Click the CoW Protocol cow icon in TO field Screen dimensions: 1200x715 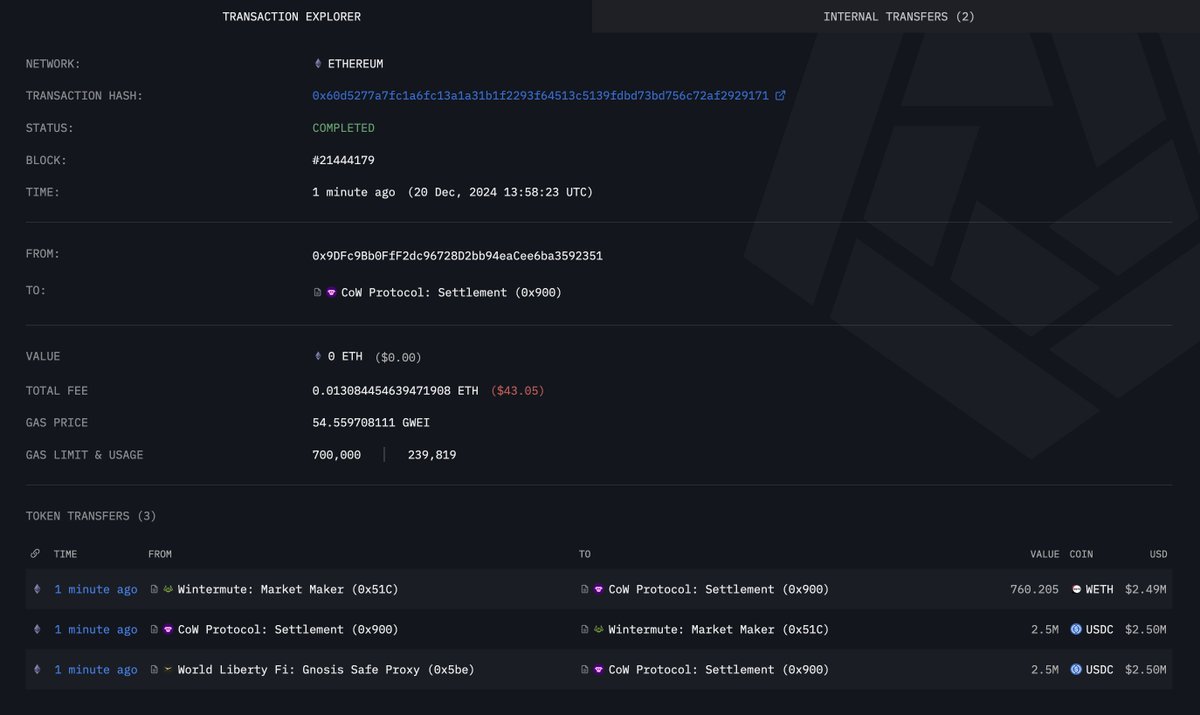click(330, 292)
